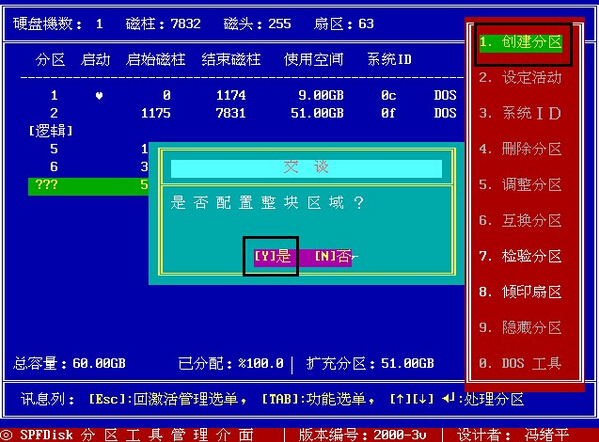Click the [逻辑] logical section label
This screenshot has height=442, width=599.
(x=51, y=131)
